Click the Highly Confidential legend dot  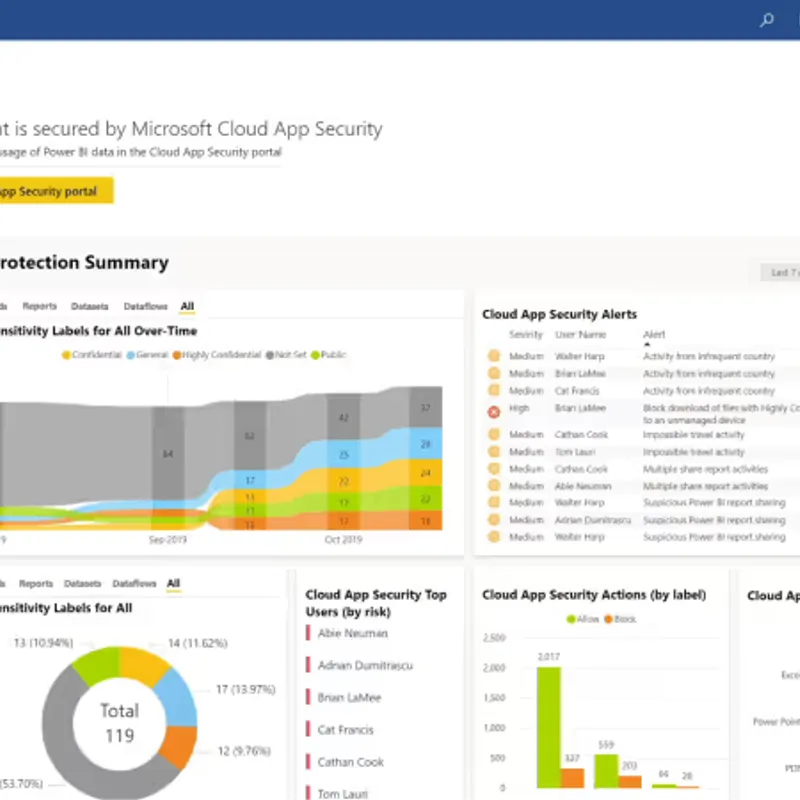click(177, 355)
